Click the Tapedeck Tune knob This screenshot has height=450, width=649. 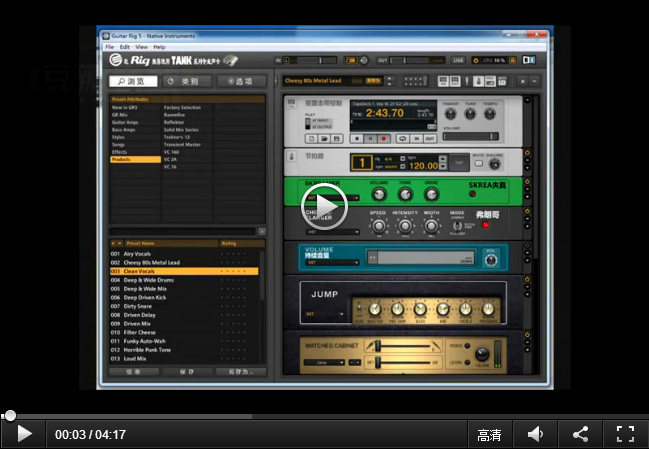click(470, 113)
